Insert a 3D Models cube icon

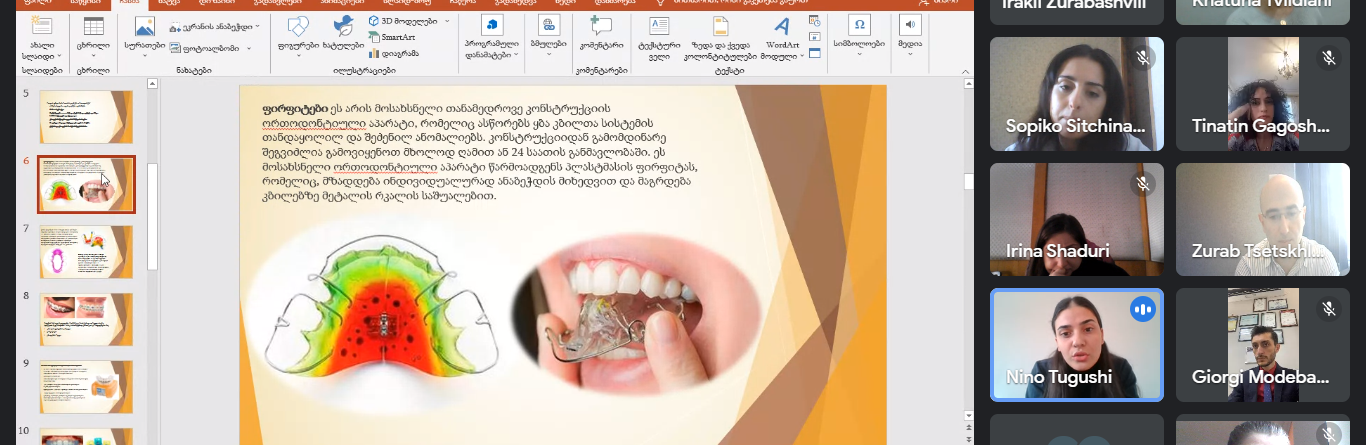374,20
